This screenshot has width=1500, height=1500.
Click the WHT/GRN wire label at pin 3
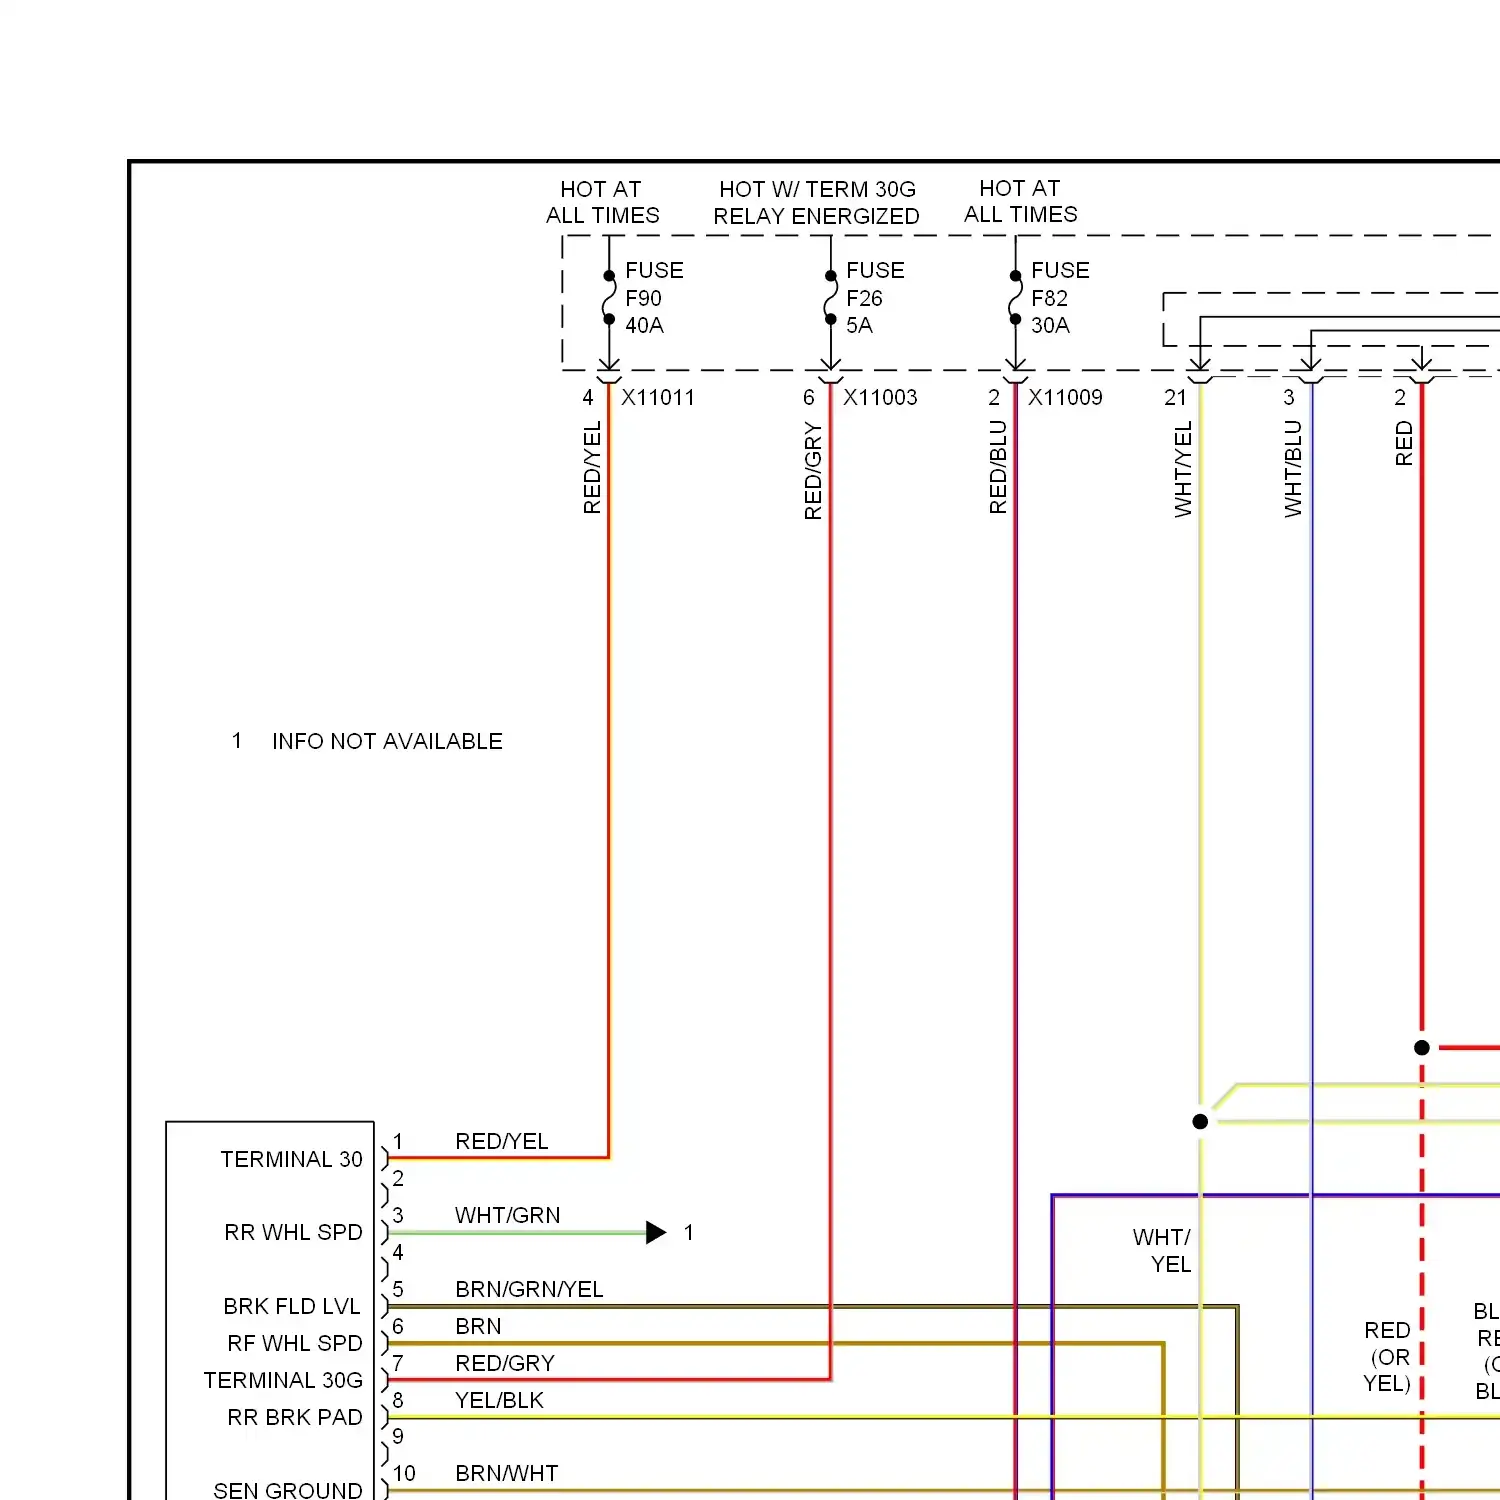[x=507, y=1215]
